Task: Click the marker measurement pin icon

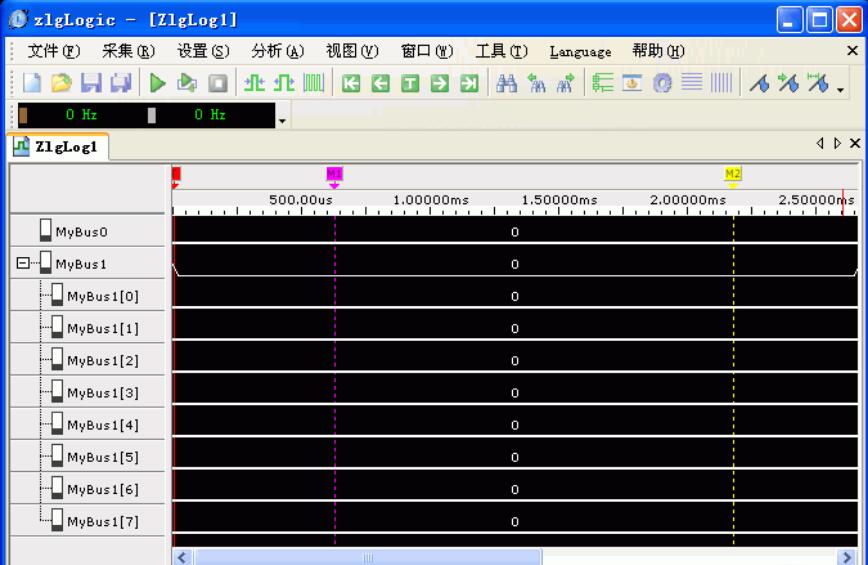Action: tap(818, 83)
